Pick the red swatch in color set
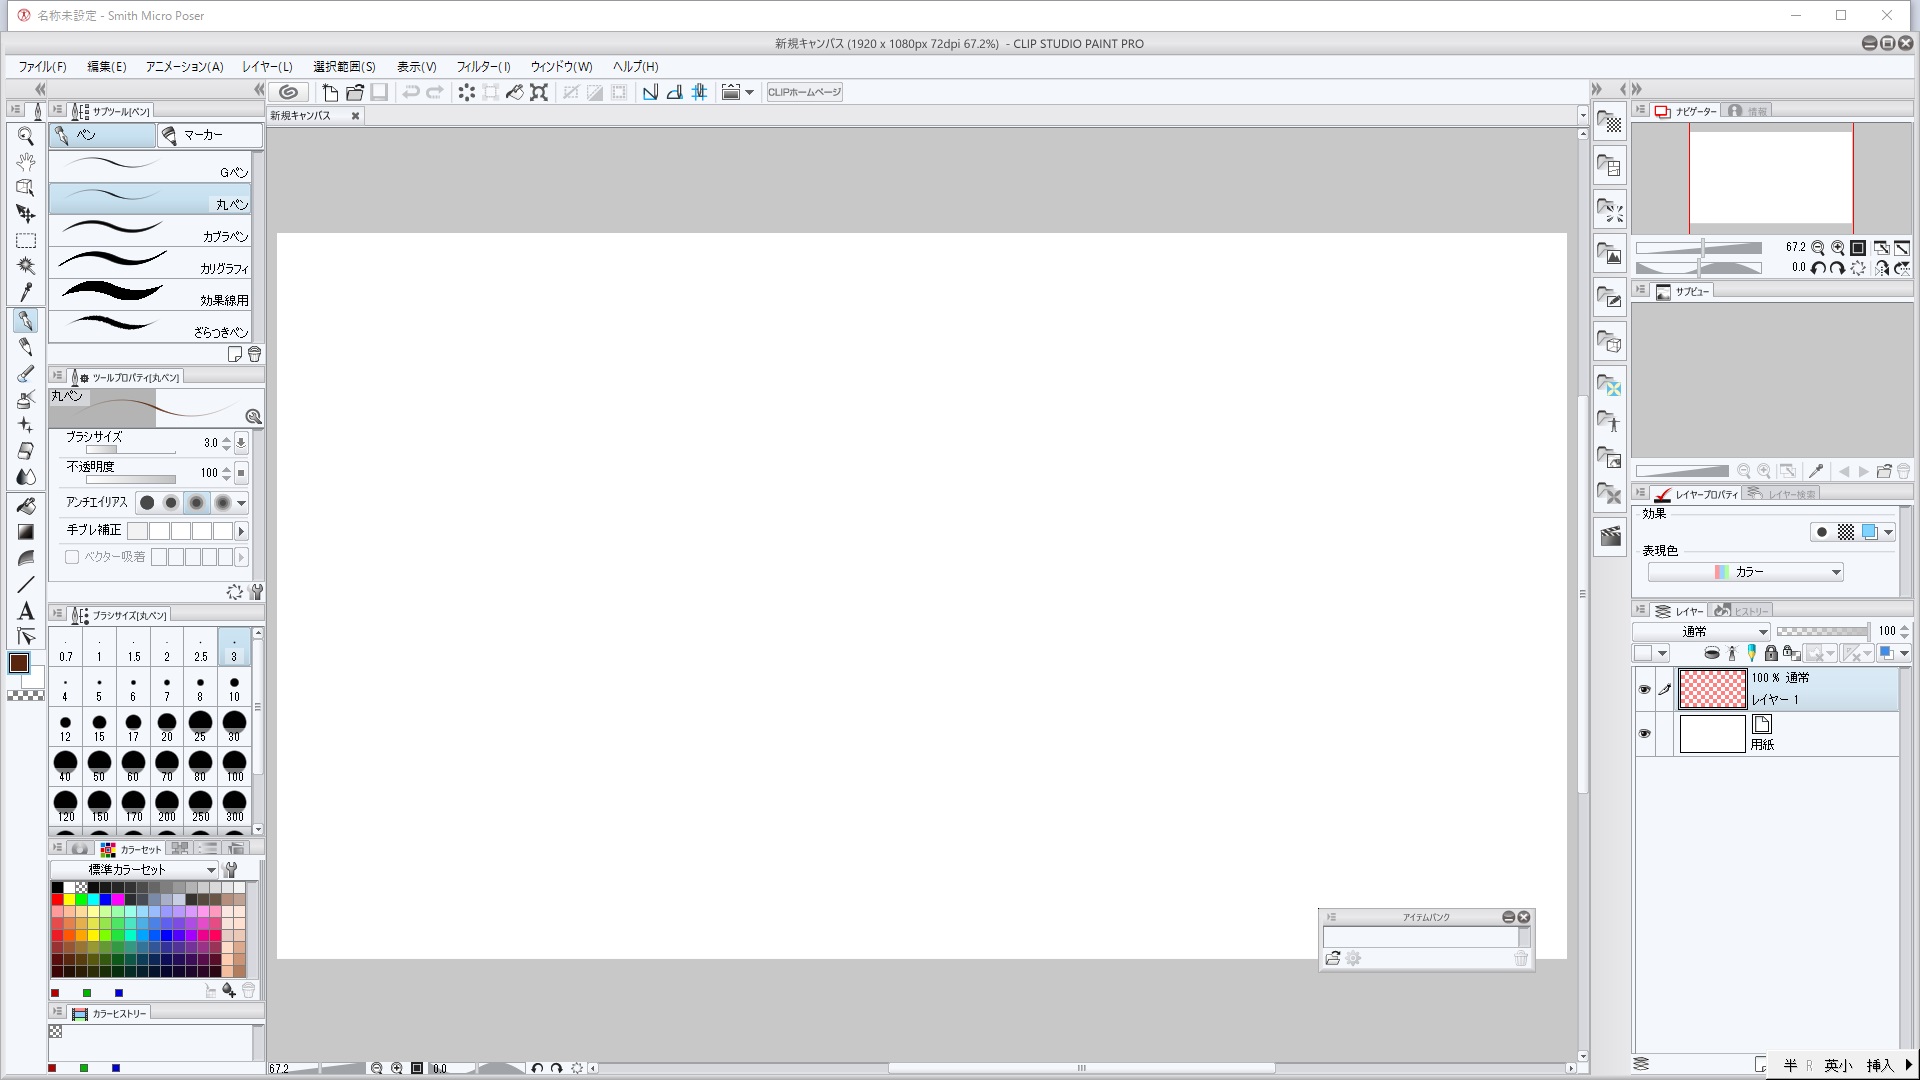This screenshot has height=1080, width=1920. click(x=57, y=900)
